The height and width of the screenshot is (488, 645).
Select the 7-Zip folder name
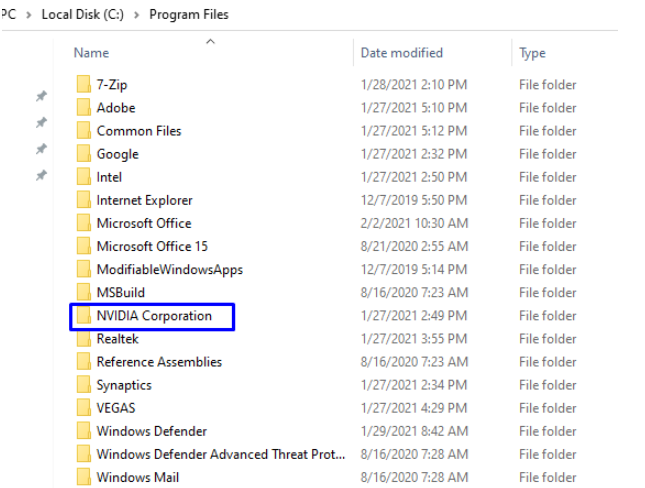(112, 85)
